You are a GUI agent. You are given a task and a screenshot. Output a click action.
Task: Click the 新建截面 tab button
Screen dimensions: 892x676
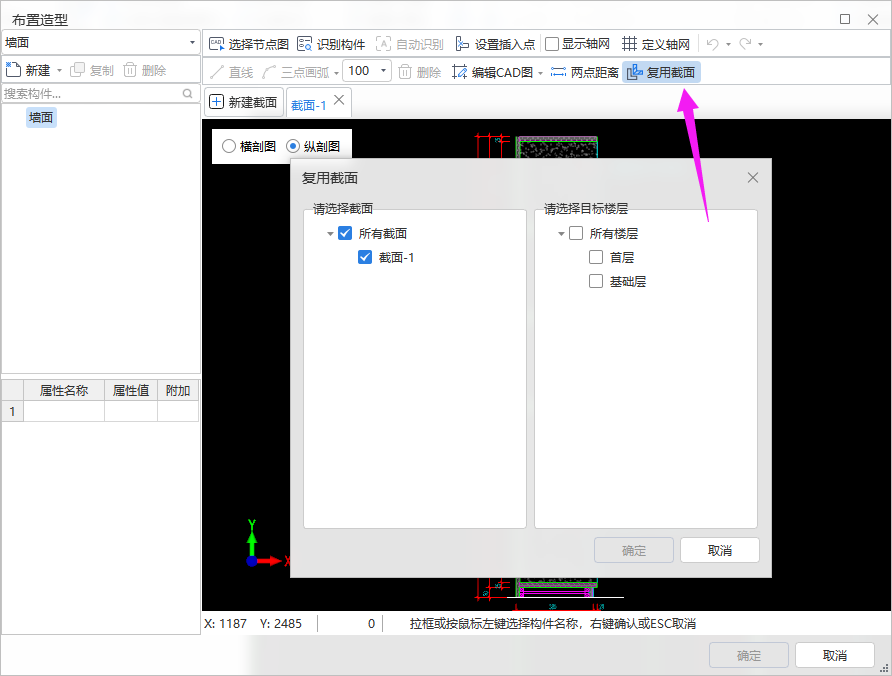coord(243,102)
